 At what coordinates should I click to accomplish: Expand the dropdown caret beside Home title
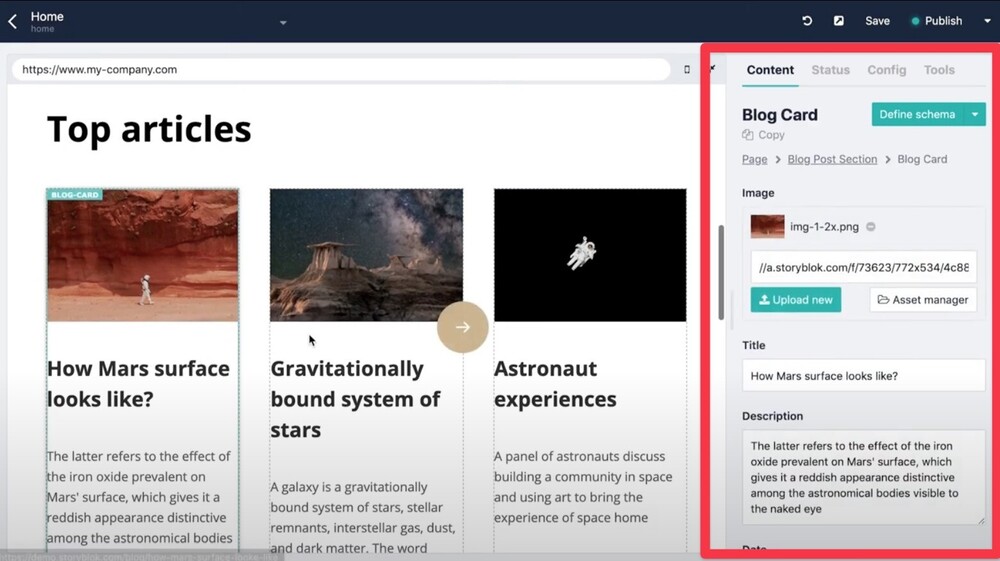click(283, 23)
